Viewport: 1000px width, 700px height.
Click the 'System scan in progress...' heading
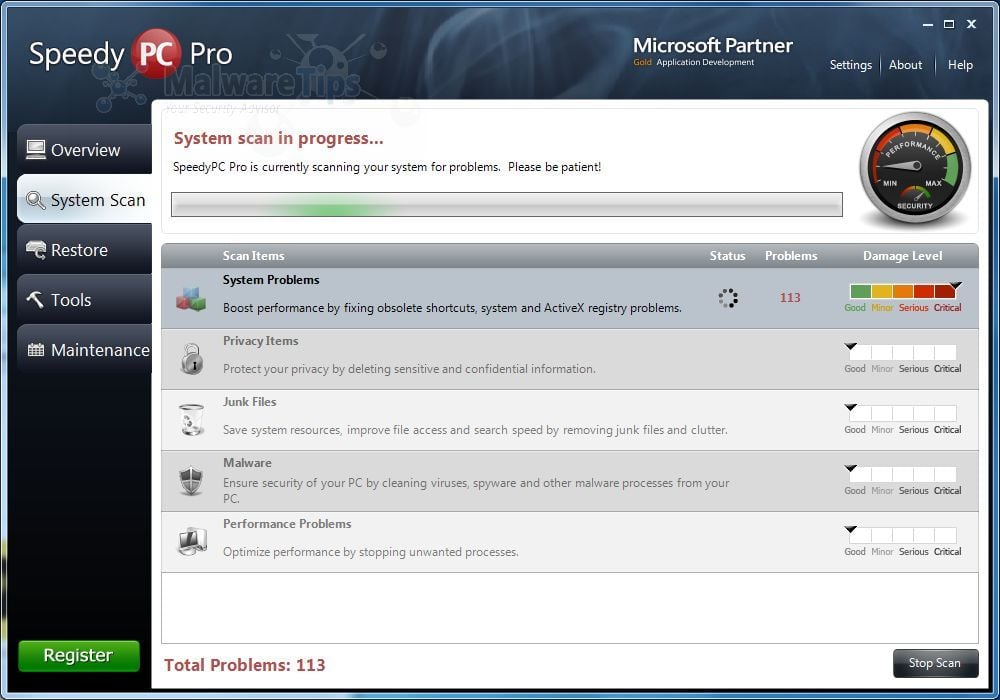point(279,138)
